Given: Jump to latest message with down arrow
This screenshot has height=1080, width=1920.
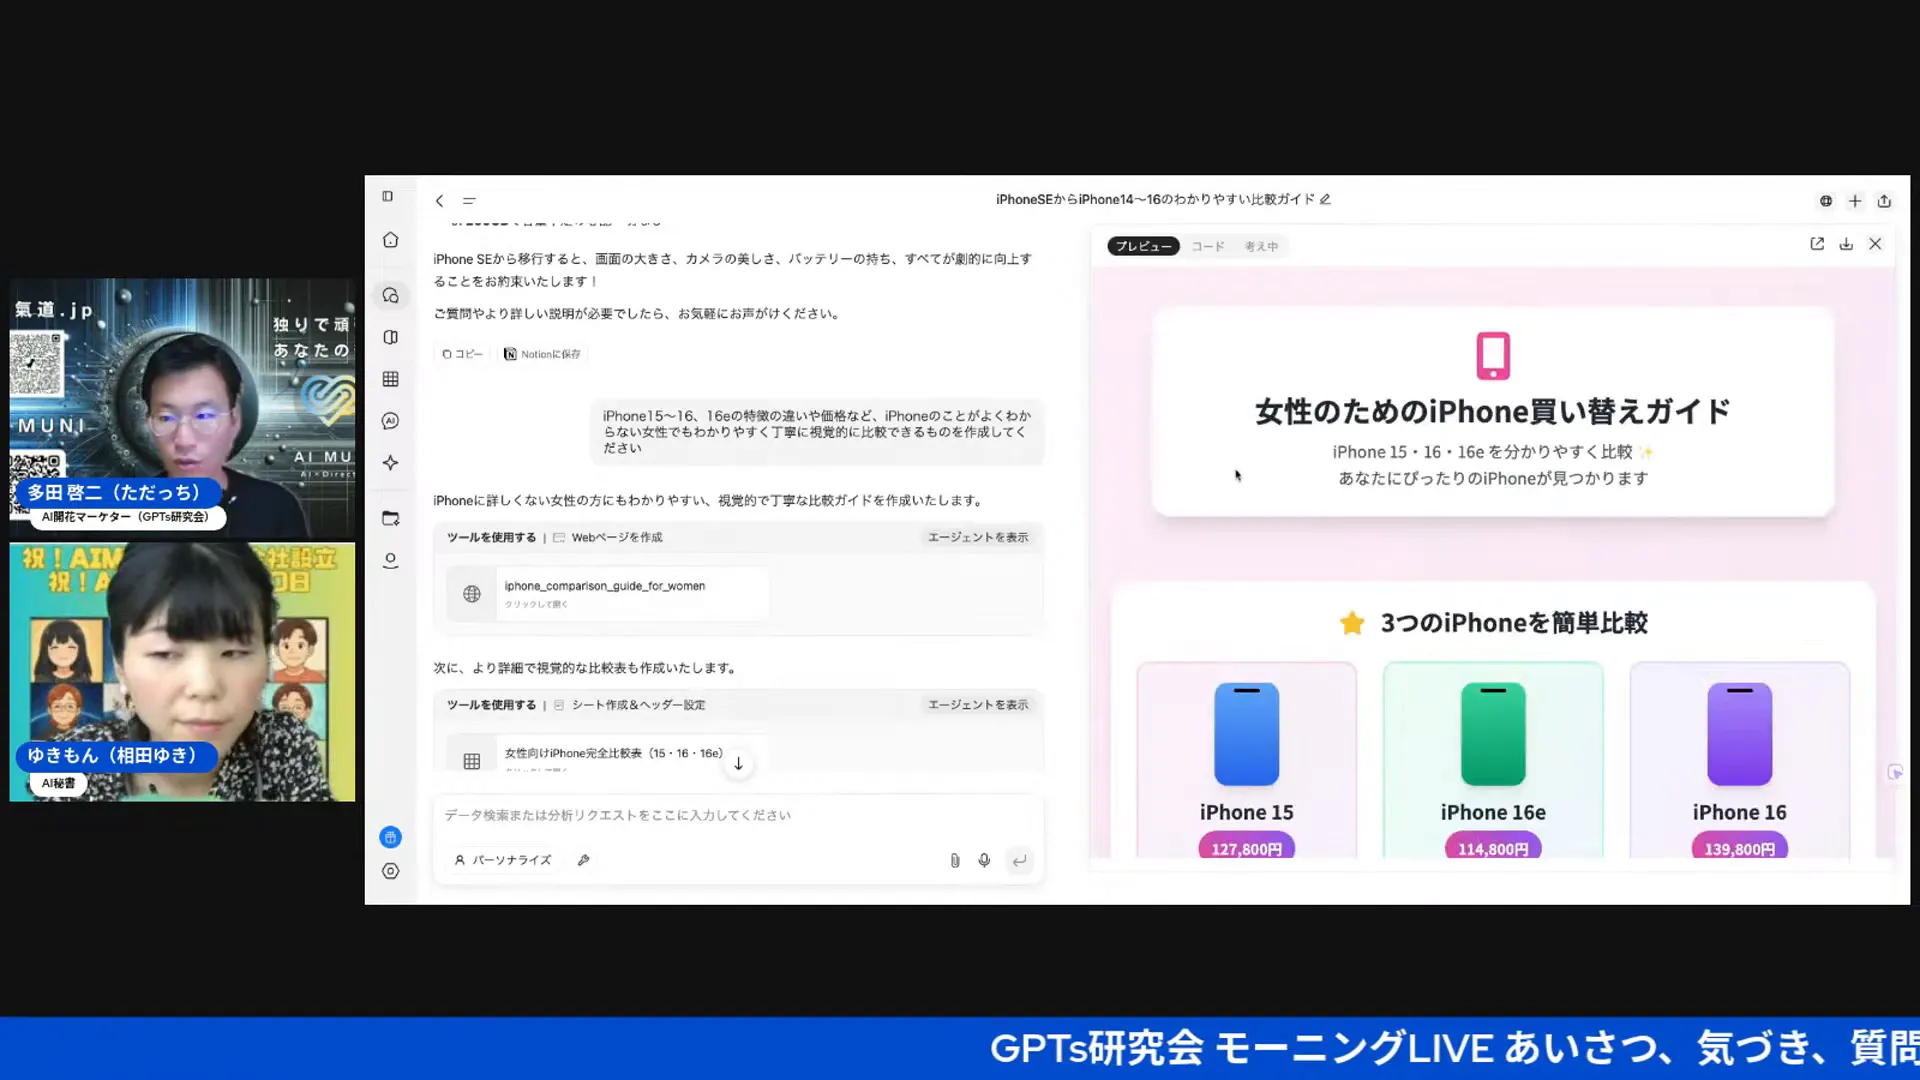Looking at the screenshot, I should pyautogui.click(x=738, y=764).
